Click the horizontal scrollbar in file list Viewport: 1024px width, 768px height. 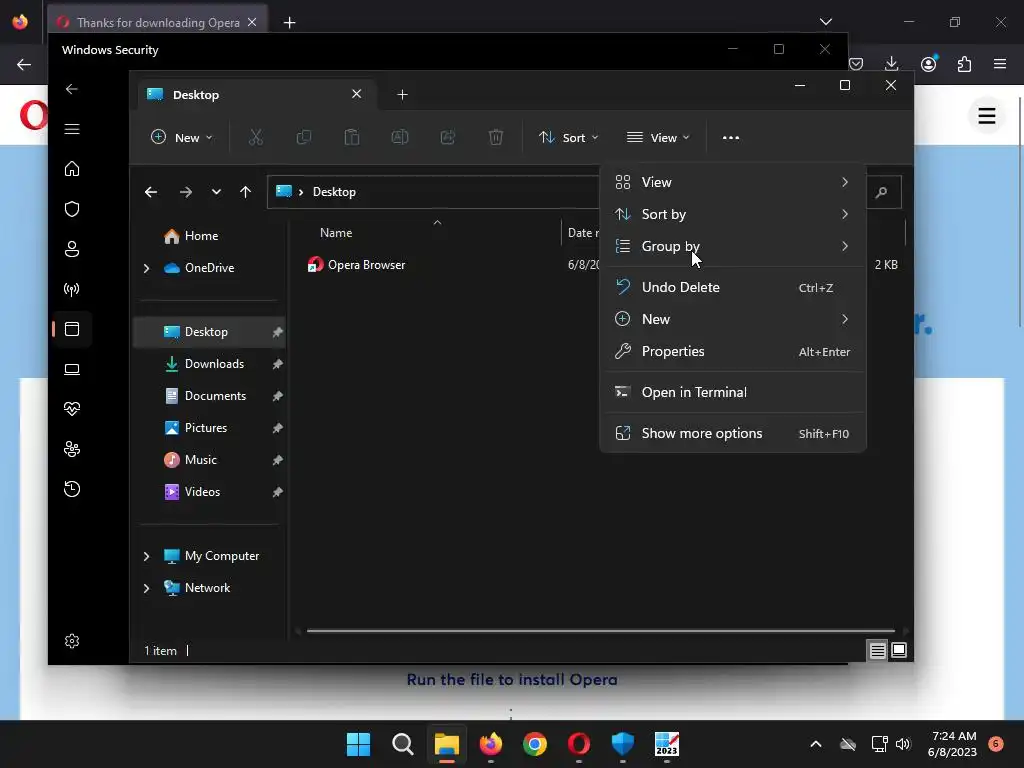point(600,632)
